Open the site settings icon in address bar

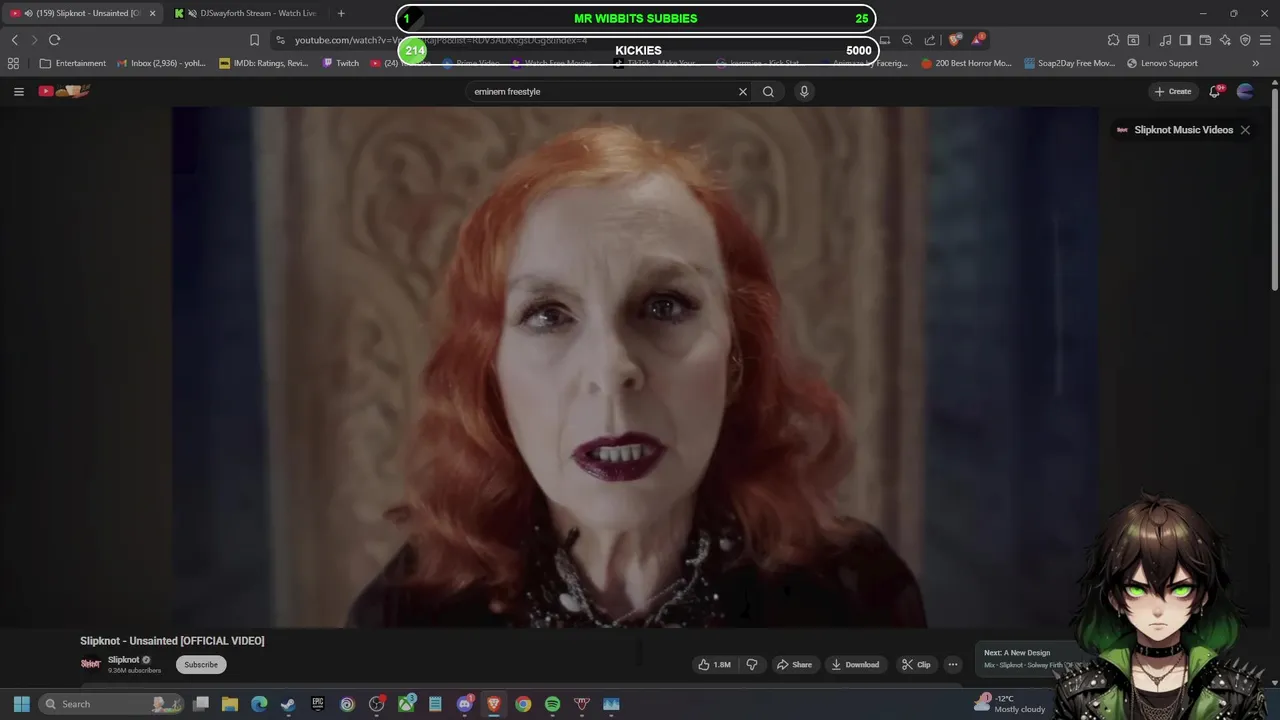coord(280,40)
